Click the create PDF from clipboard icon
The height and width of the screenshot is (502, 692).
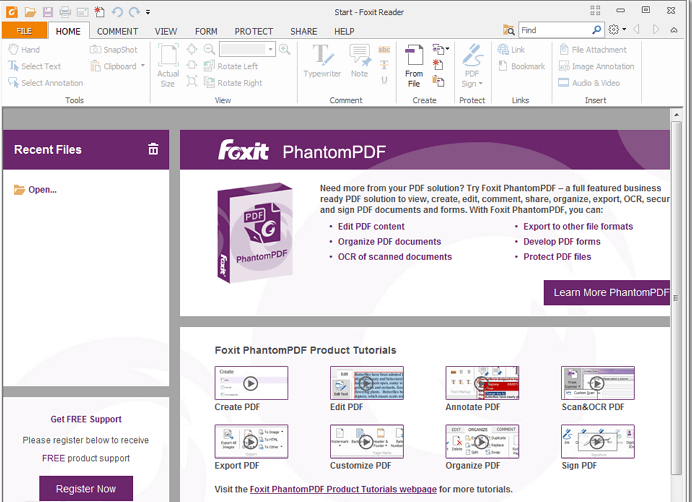438,81
